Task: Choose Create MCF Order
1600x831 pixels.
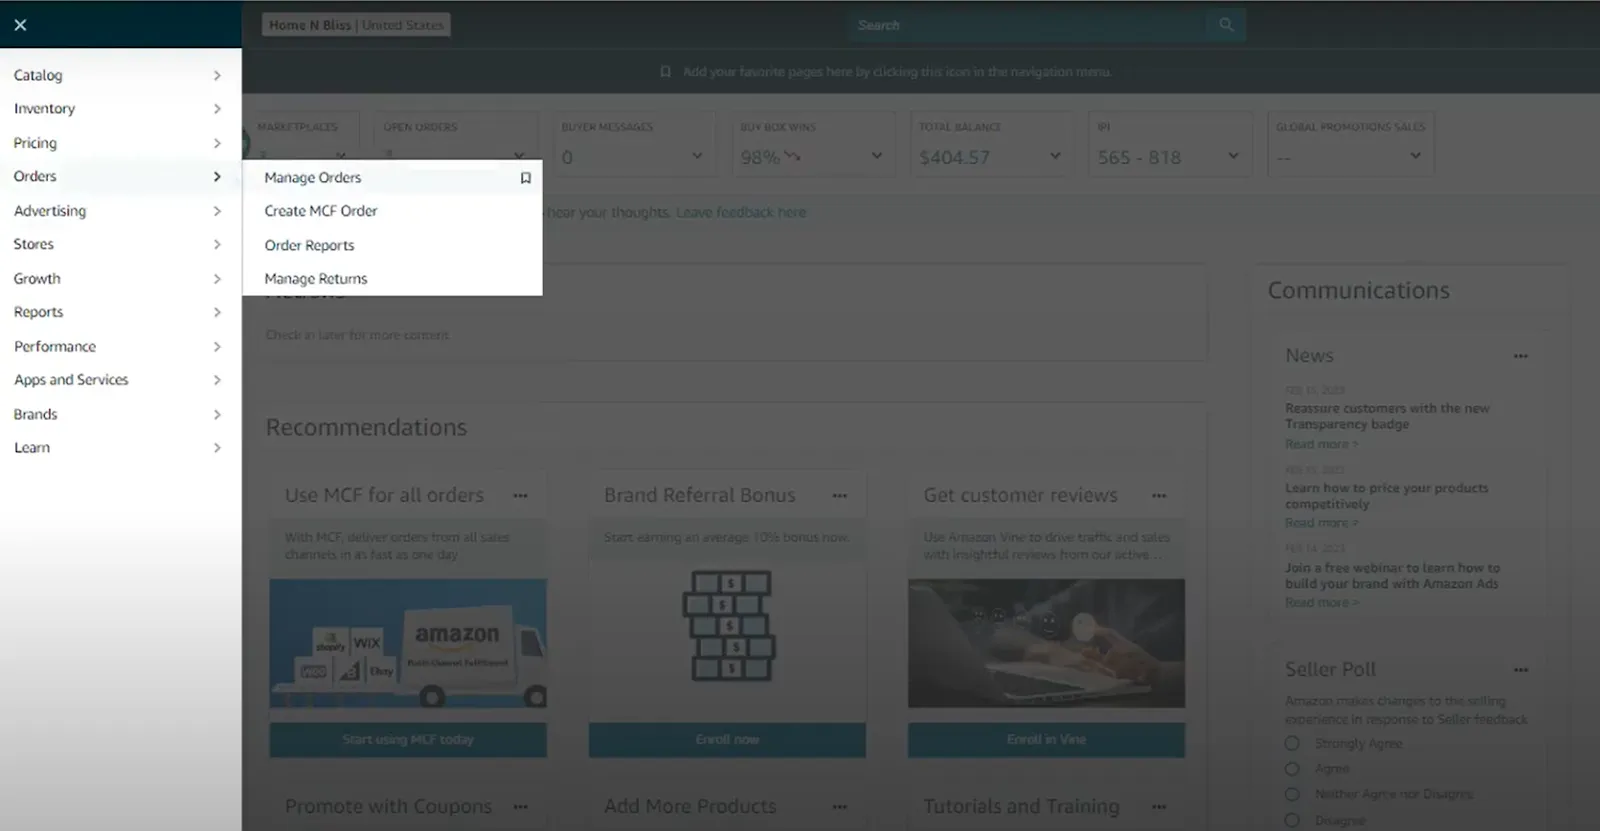Action: coord(321,211)
